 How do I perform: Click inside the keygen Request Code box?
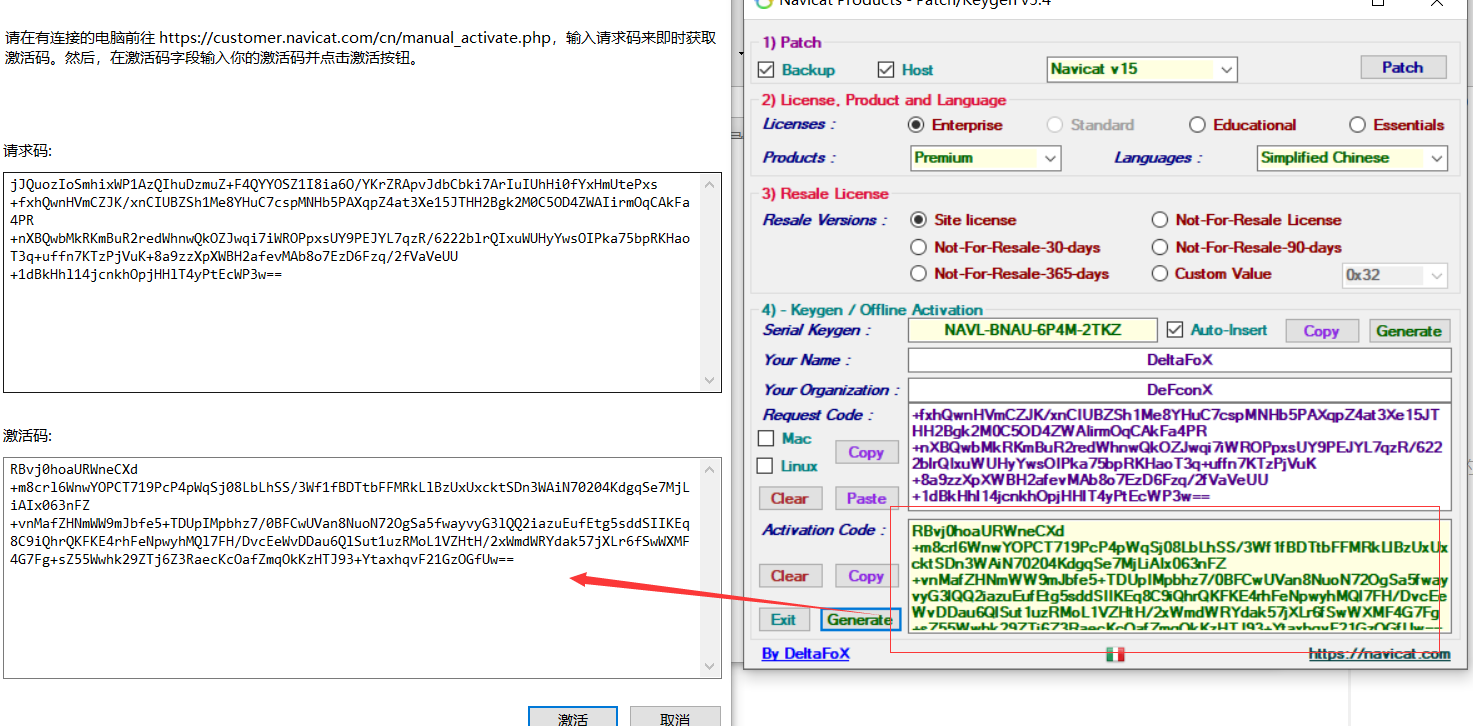pos(1179,455)
